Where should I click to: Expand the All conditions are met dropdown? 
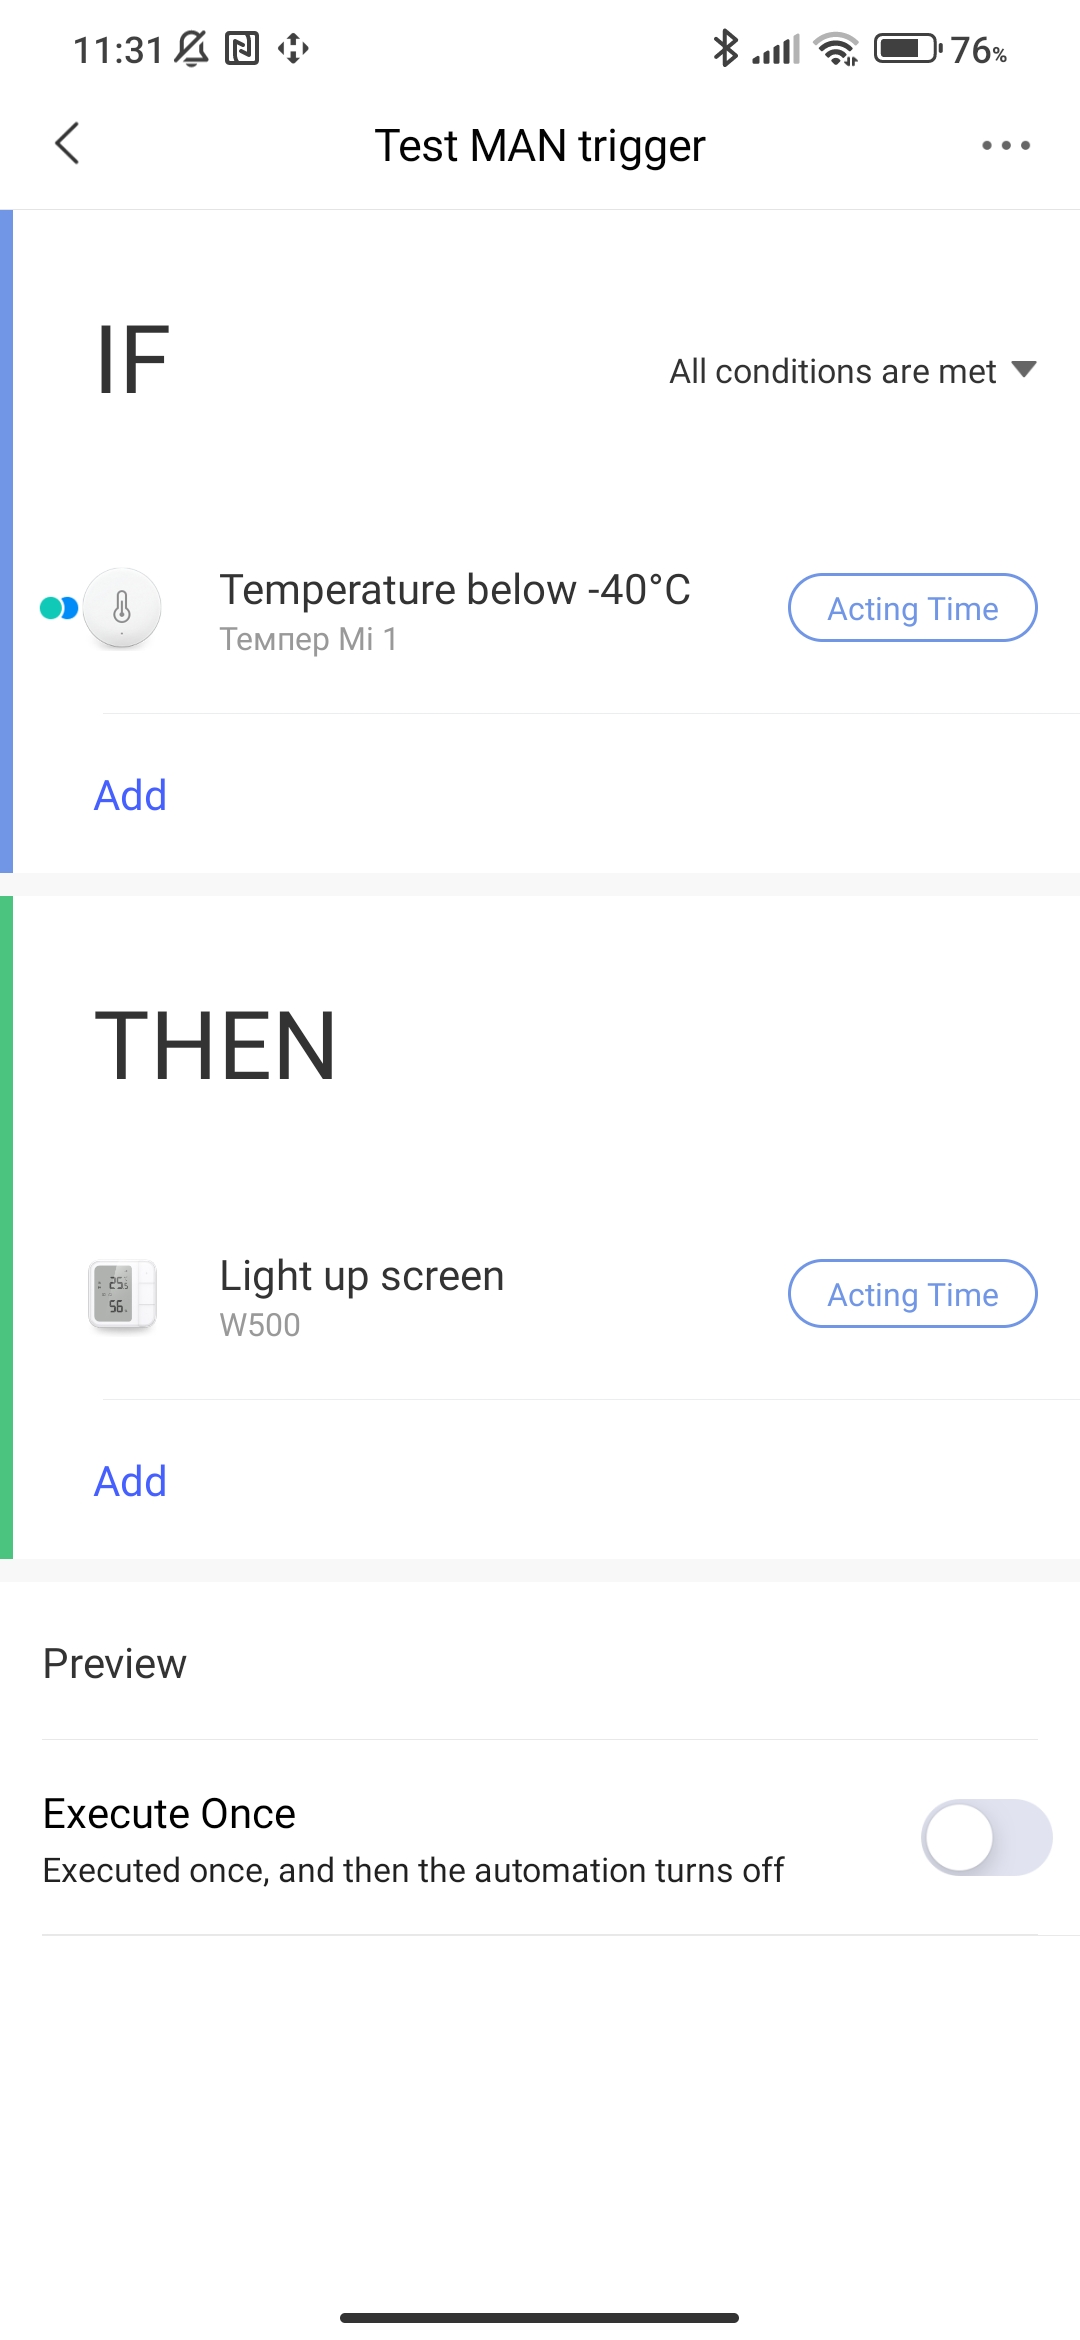[x=853, y=371]
